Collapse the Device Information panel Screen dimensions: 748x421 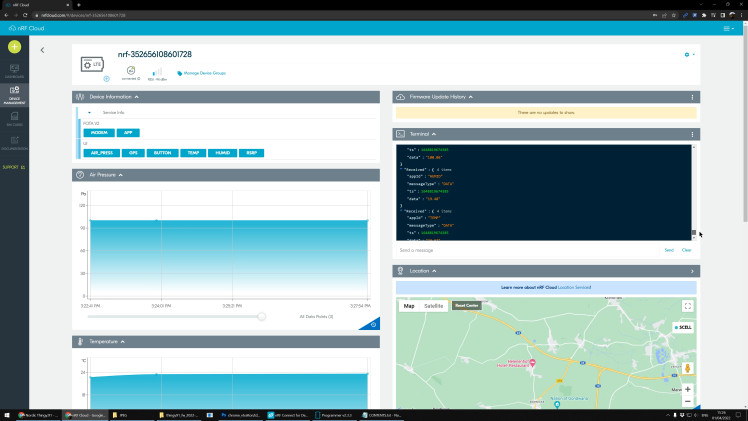tap(136, 97)
